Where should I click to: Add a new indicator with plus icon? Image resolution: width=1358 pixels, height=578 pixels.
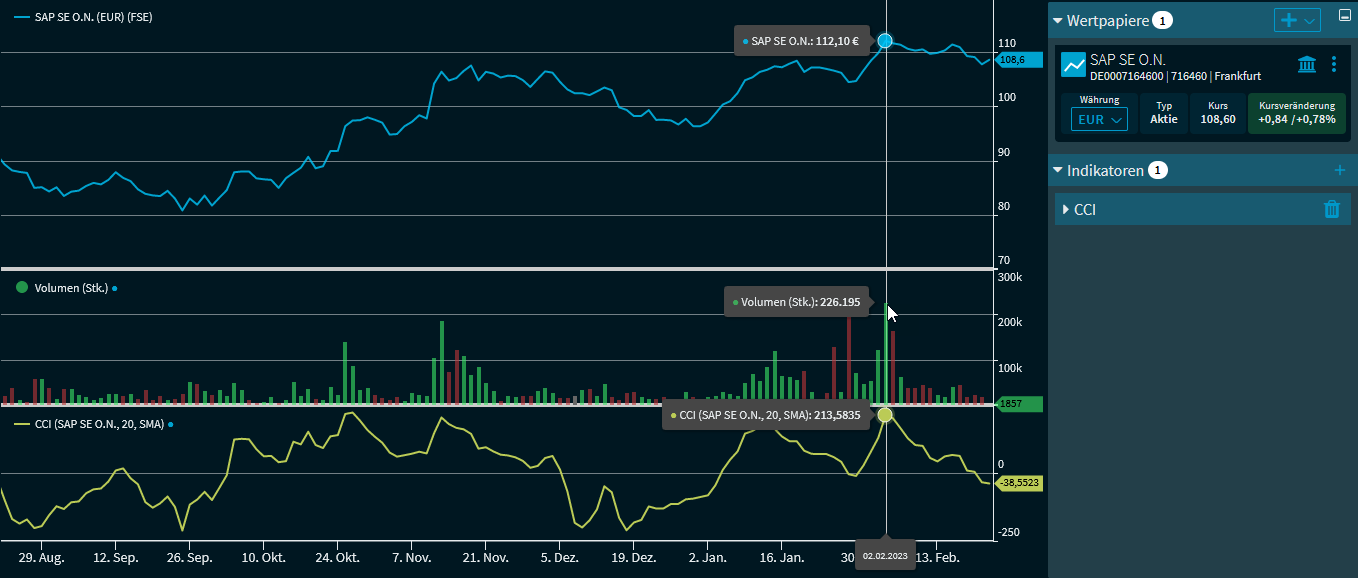(x=1340, y=171)
